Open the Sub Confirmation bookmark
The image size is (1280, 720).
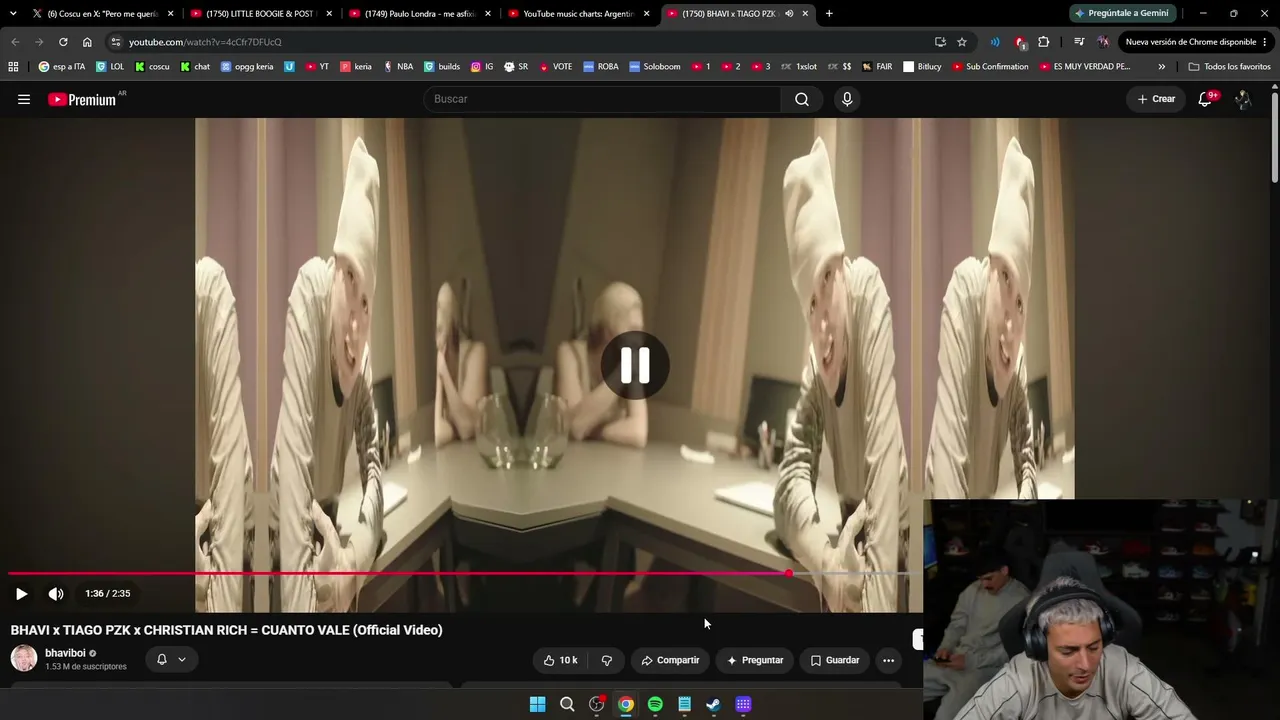[x=990, y=67]
